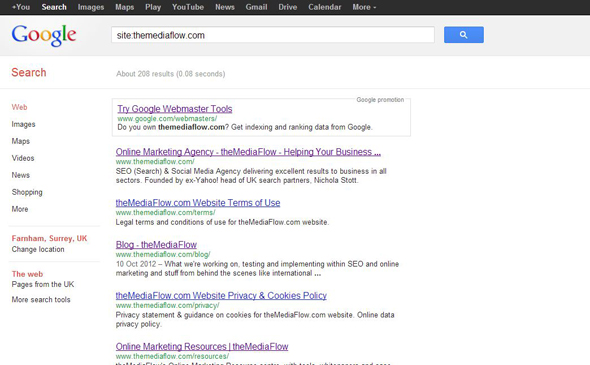Choose Pages from the UK filter

(x=43, y=284)
